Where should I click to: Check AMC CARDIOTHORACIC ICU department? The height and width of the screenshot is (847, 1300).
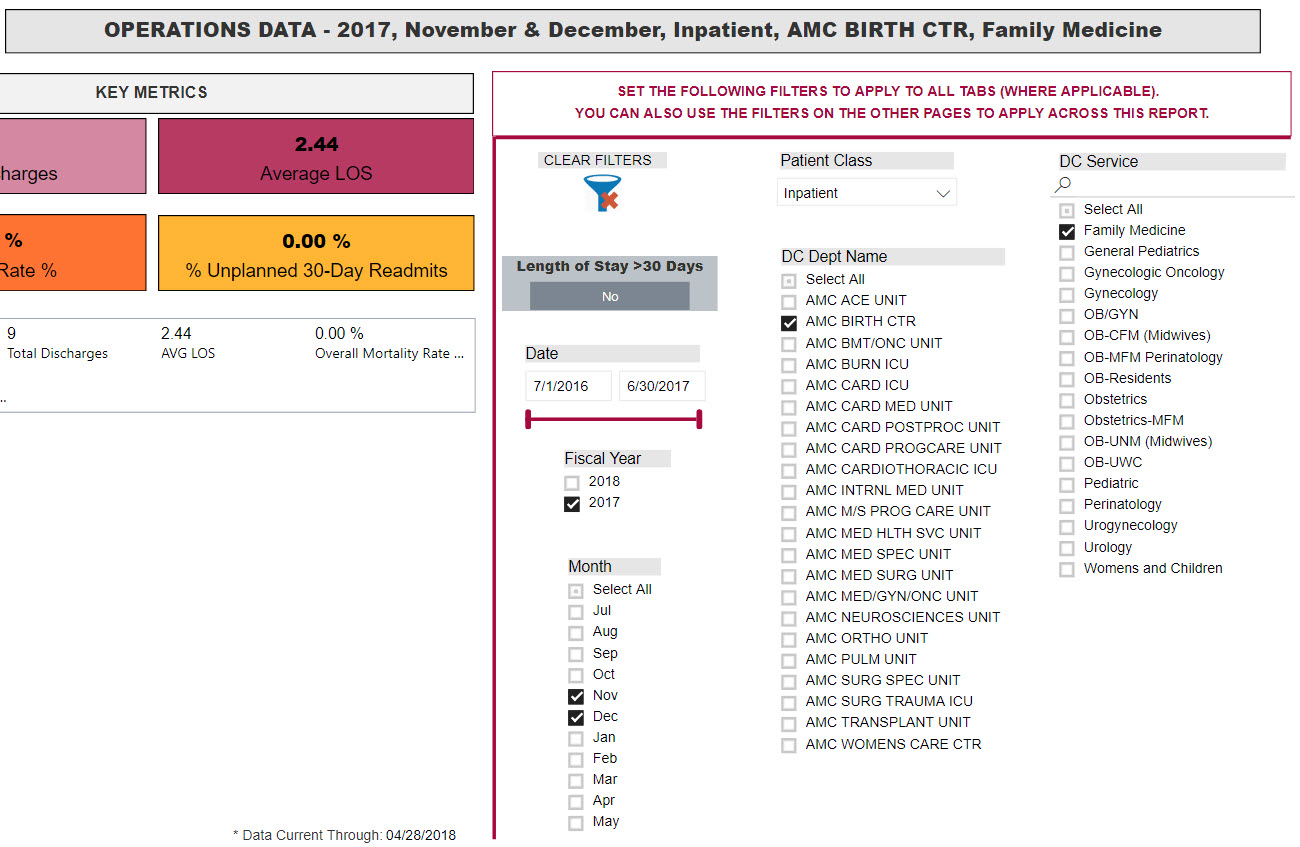[789, 470]
